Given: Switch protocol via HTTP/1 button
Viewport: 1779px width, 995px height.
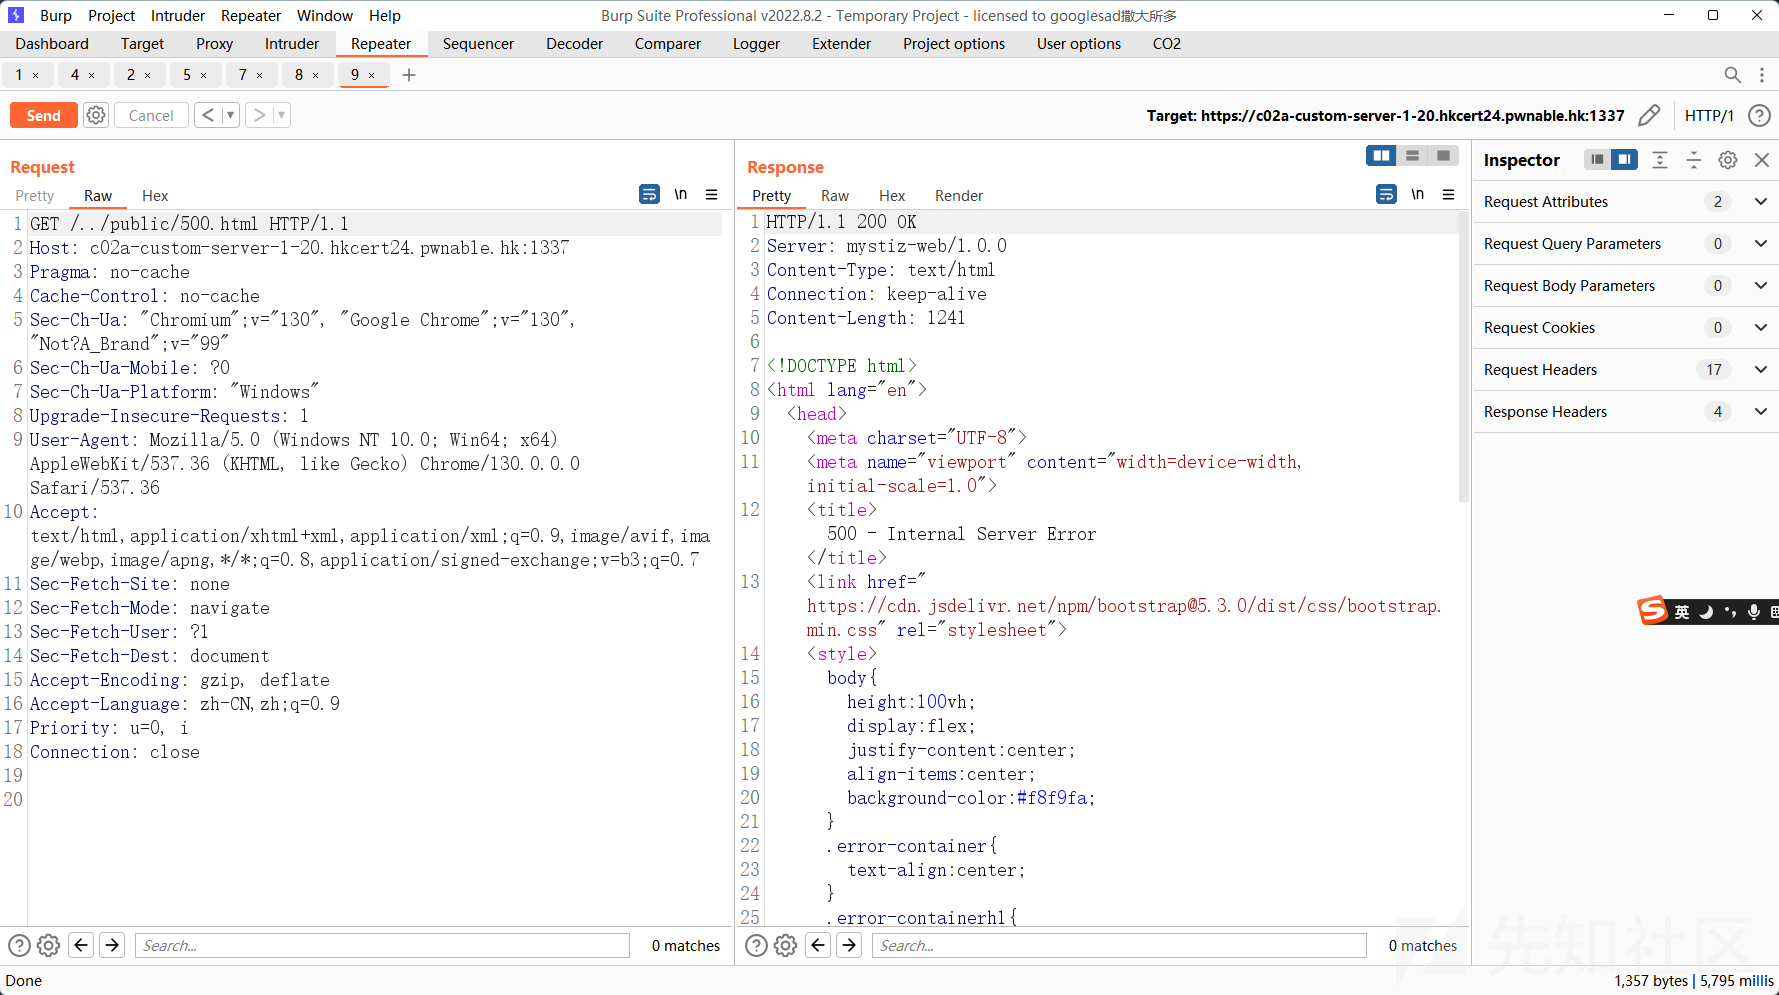Looking at the screenshot, I should [x=1709, y=115].
